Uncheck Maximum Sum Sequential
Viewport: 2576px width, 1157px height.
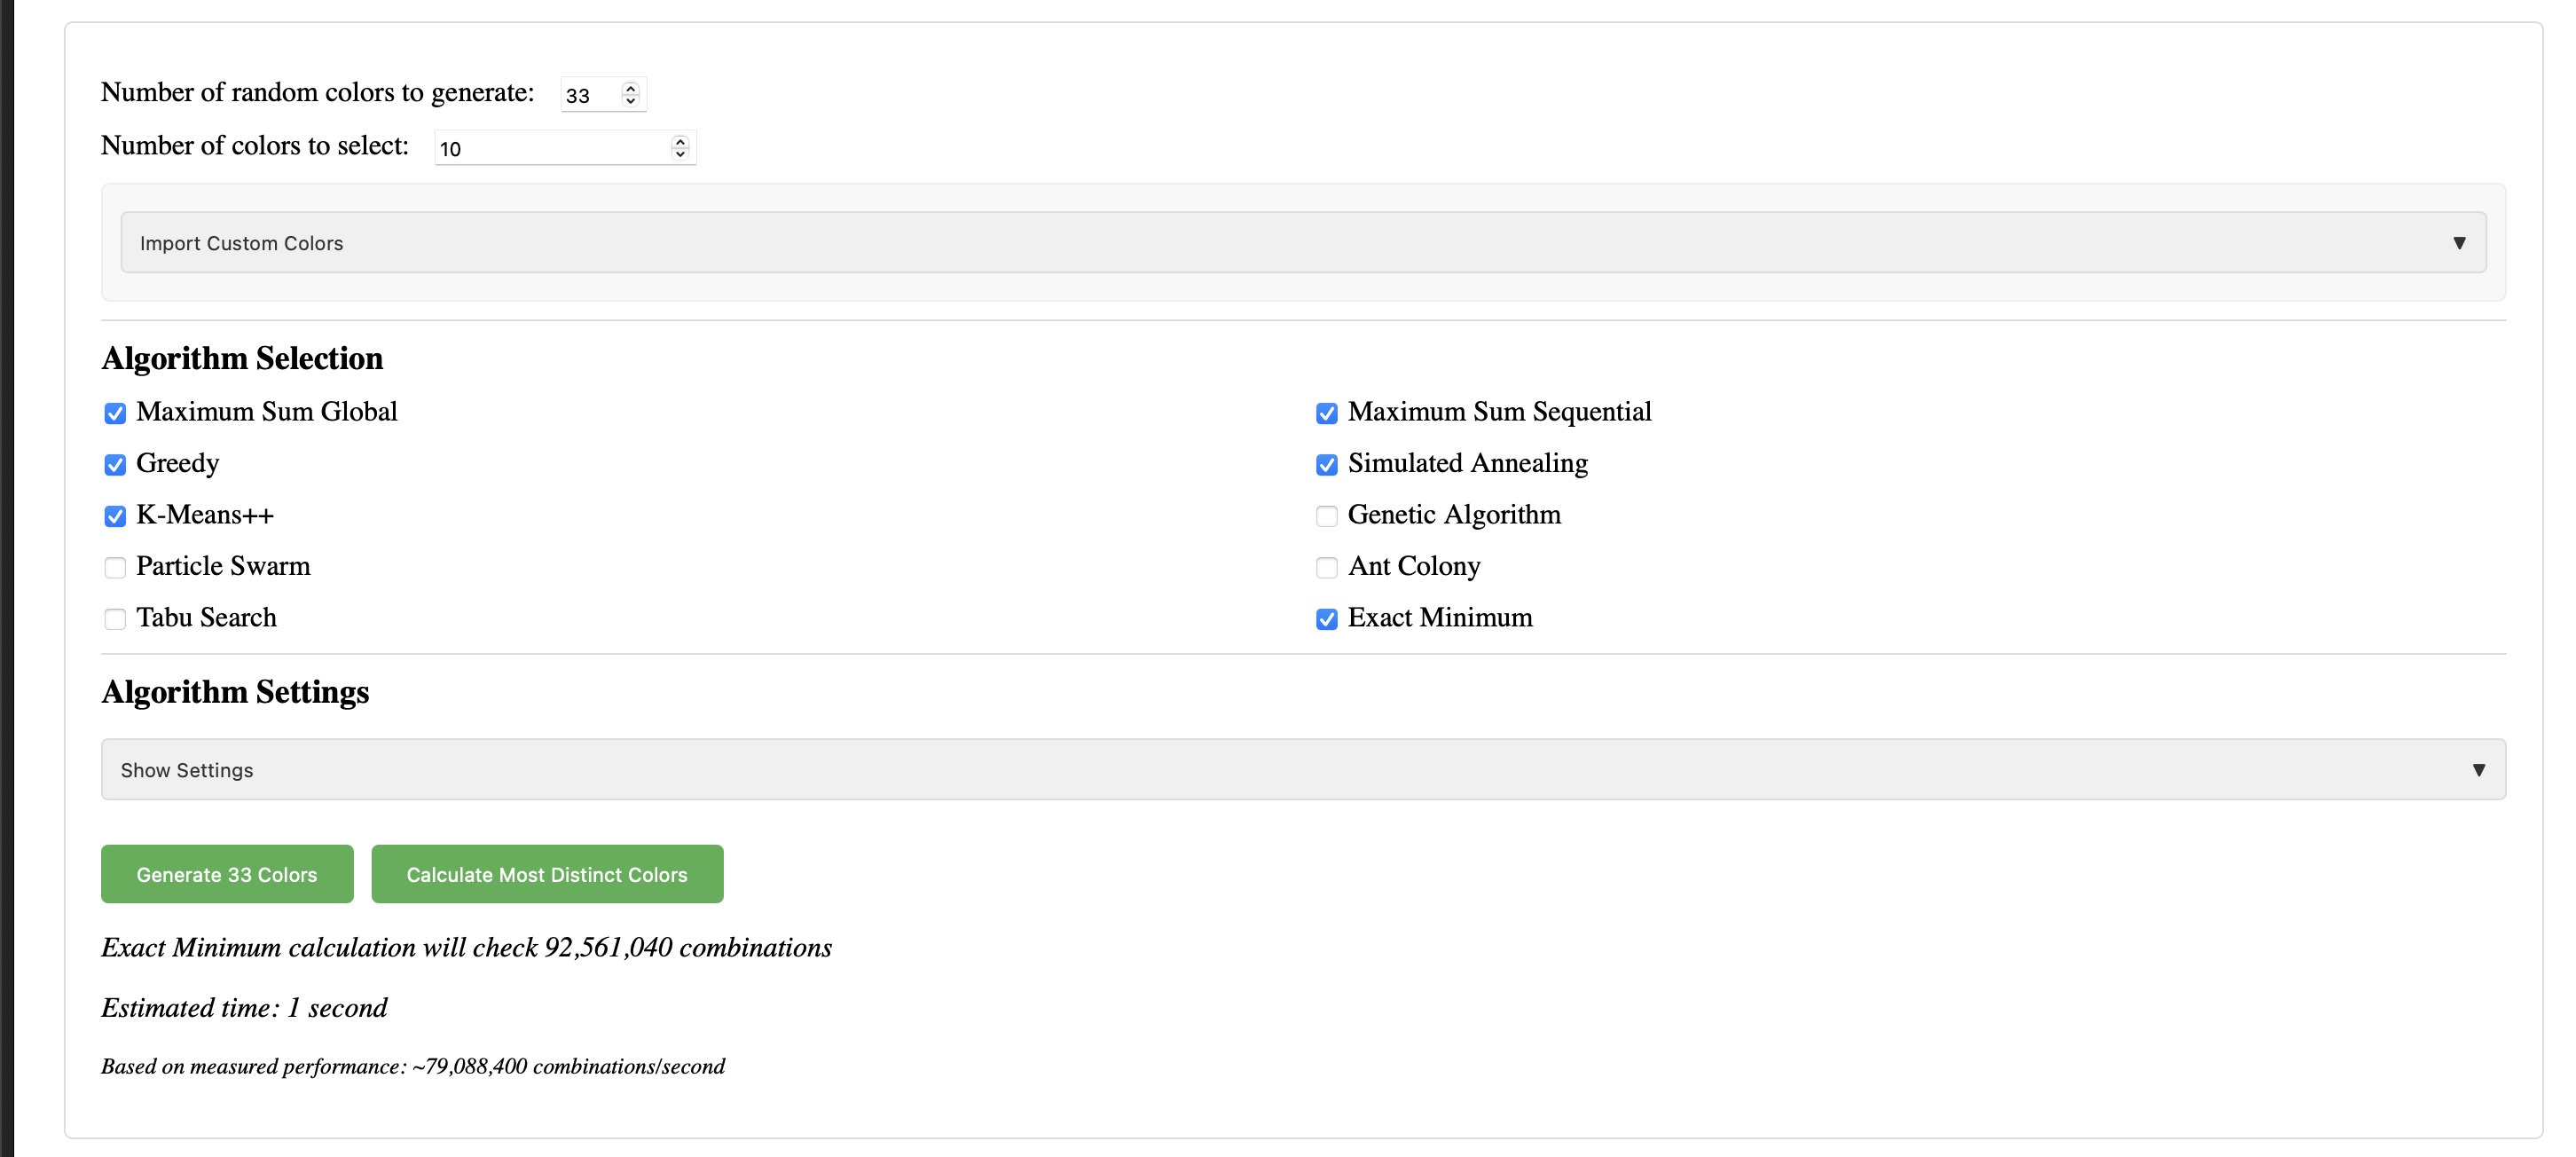(1326, 413)
